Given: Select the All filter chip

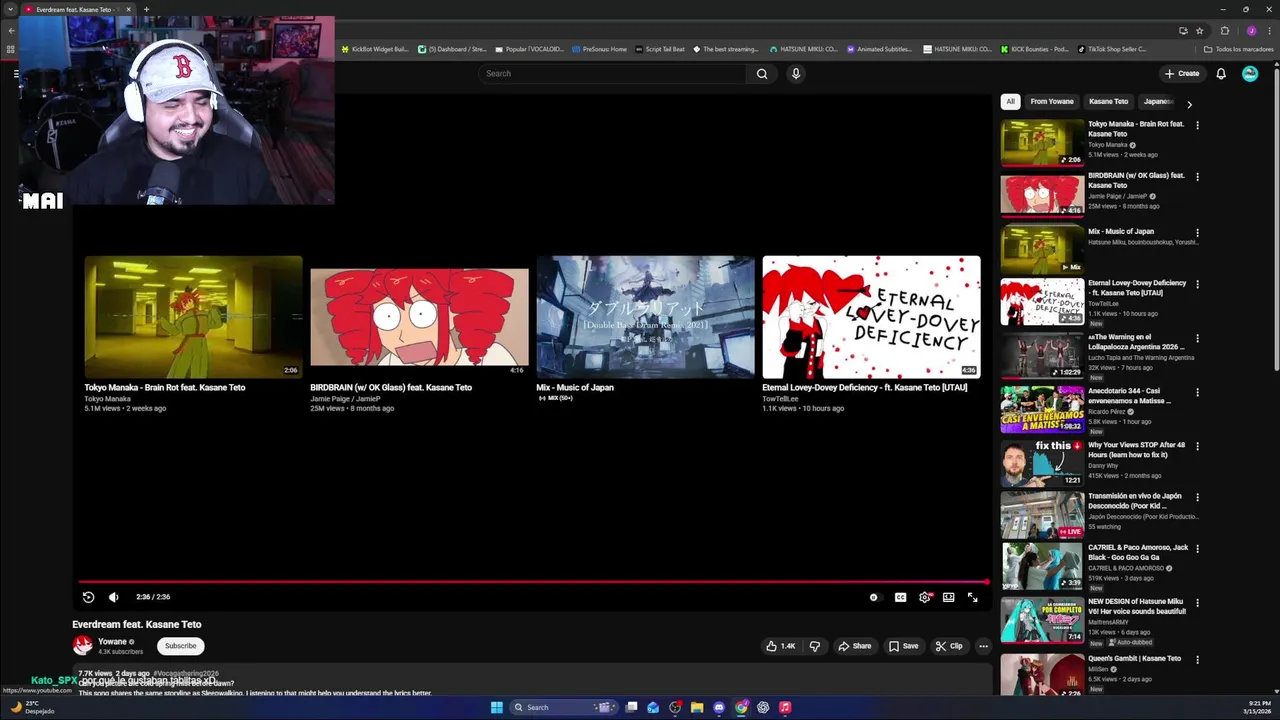Looking at the screenshot, I should (x=1010, y=101).
